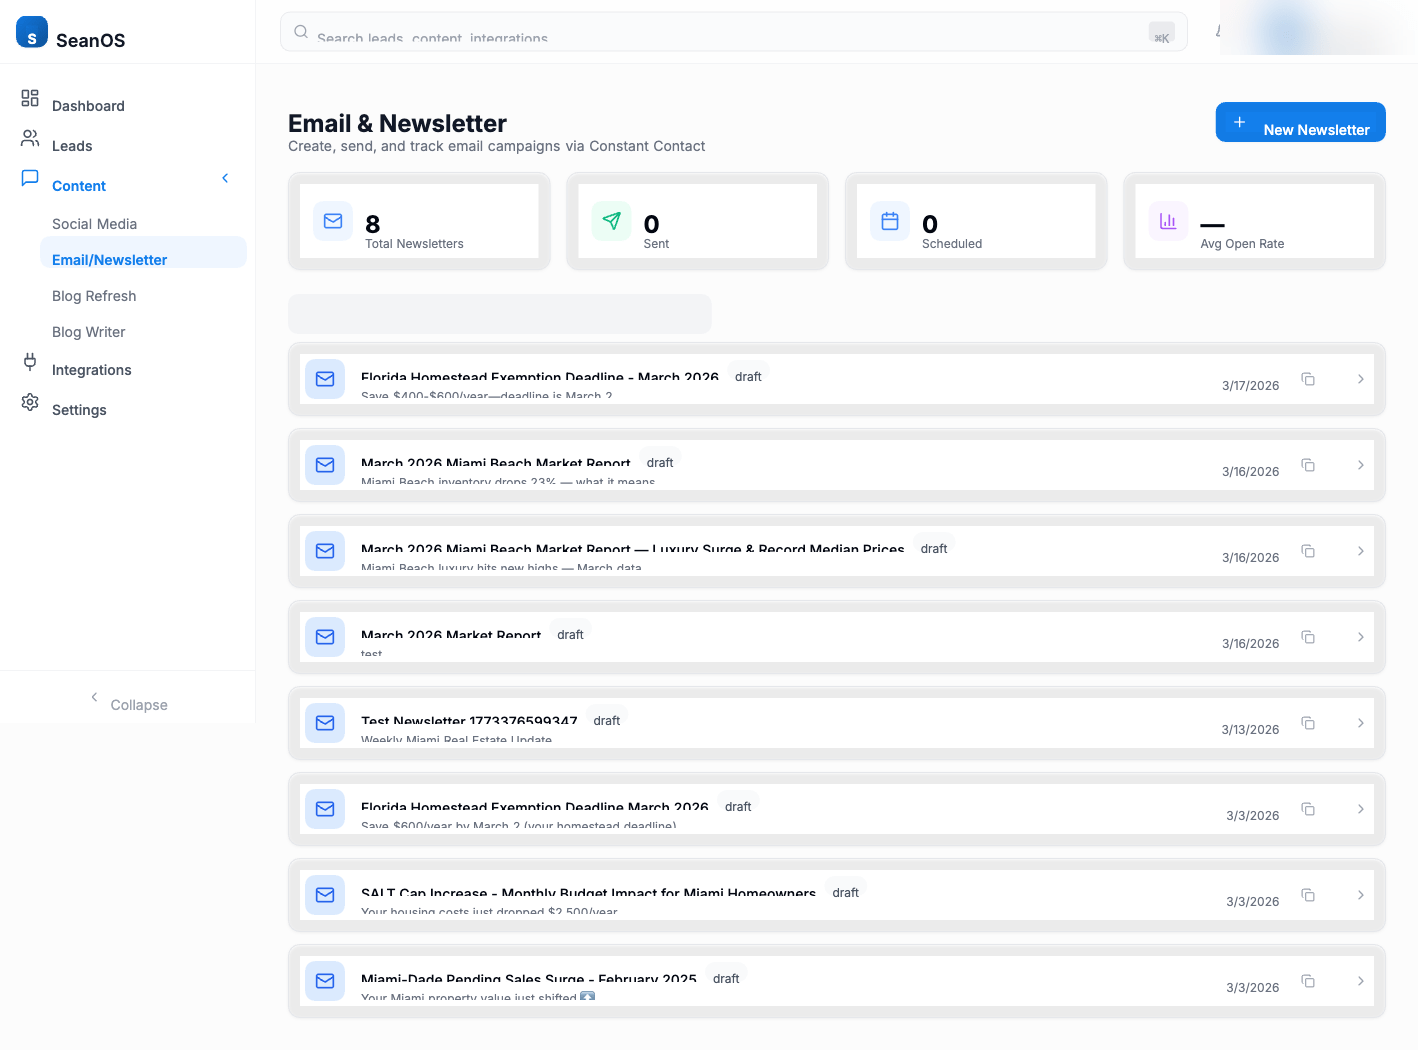Click the calendar icon on Scheduled card
1418x1050 pixels.
tap(889, 221)
